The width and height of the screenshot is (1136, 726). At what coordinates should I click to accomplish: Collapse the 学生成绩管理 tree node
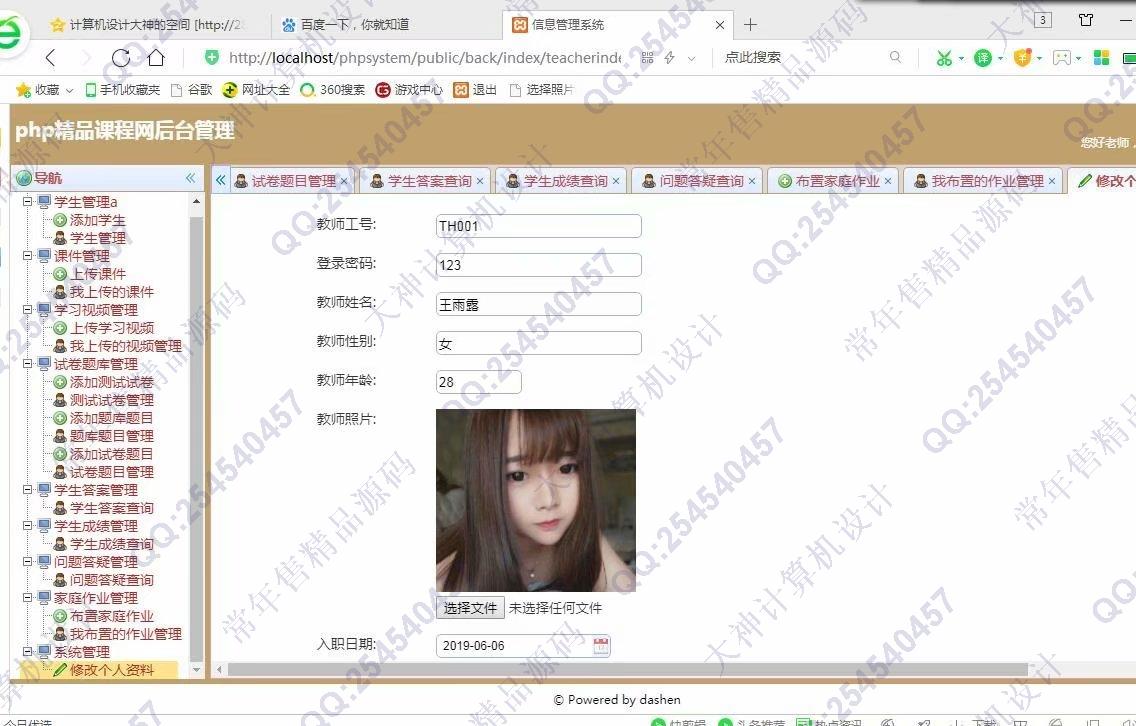coord(28,526)
